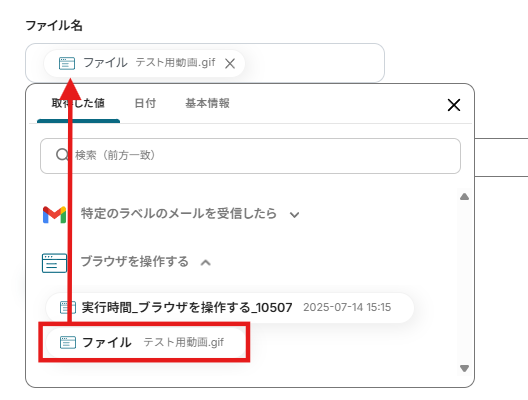This screenshot has width=528, height=400.
Task: Close the value picker panel
Action: 454,105
